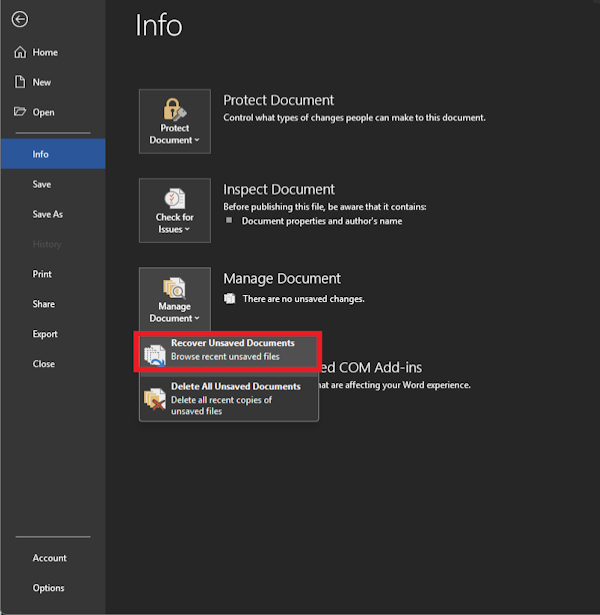This screenshot has width=600, height=615.
Task: Click the Check for Issues checklist icon
Action: tap(175, 198)
